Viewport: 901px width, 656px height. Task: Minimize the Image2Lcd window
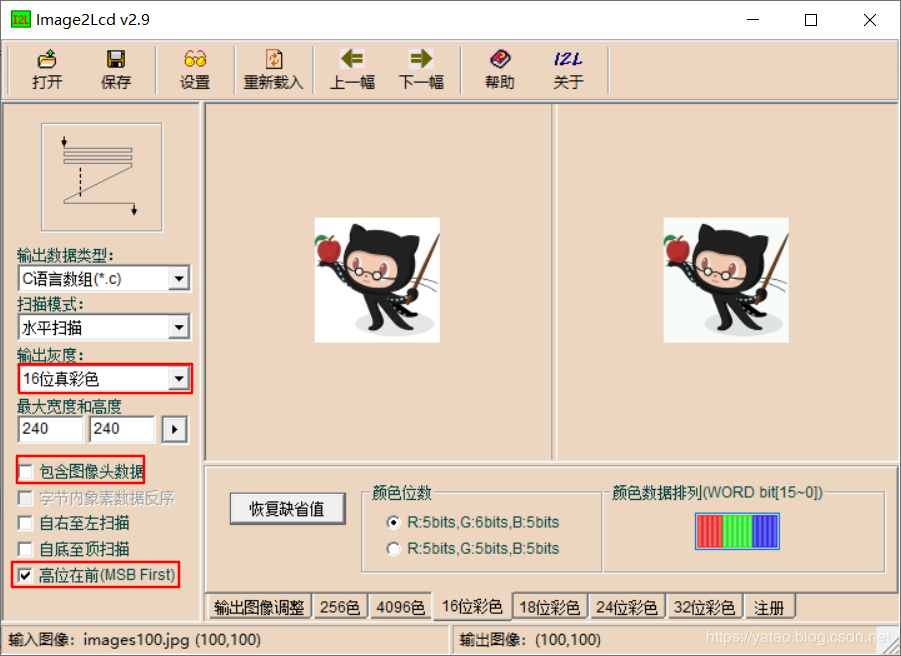point(753,20)
